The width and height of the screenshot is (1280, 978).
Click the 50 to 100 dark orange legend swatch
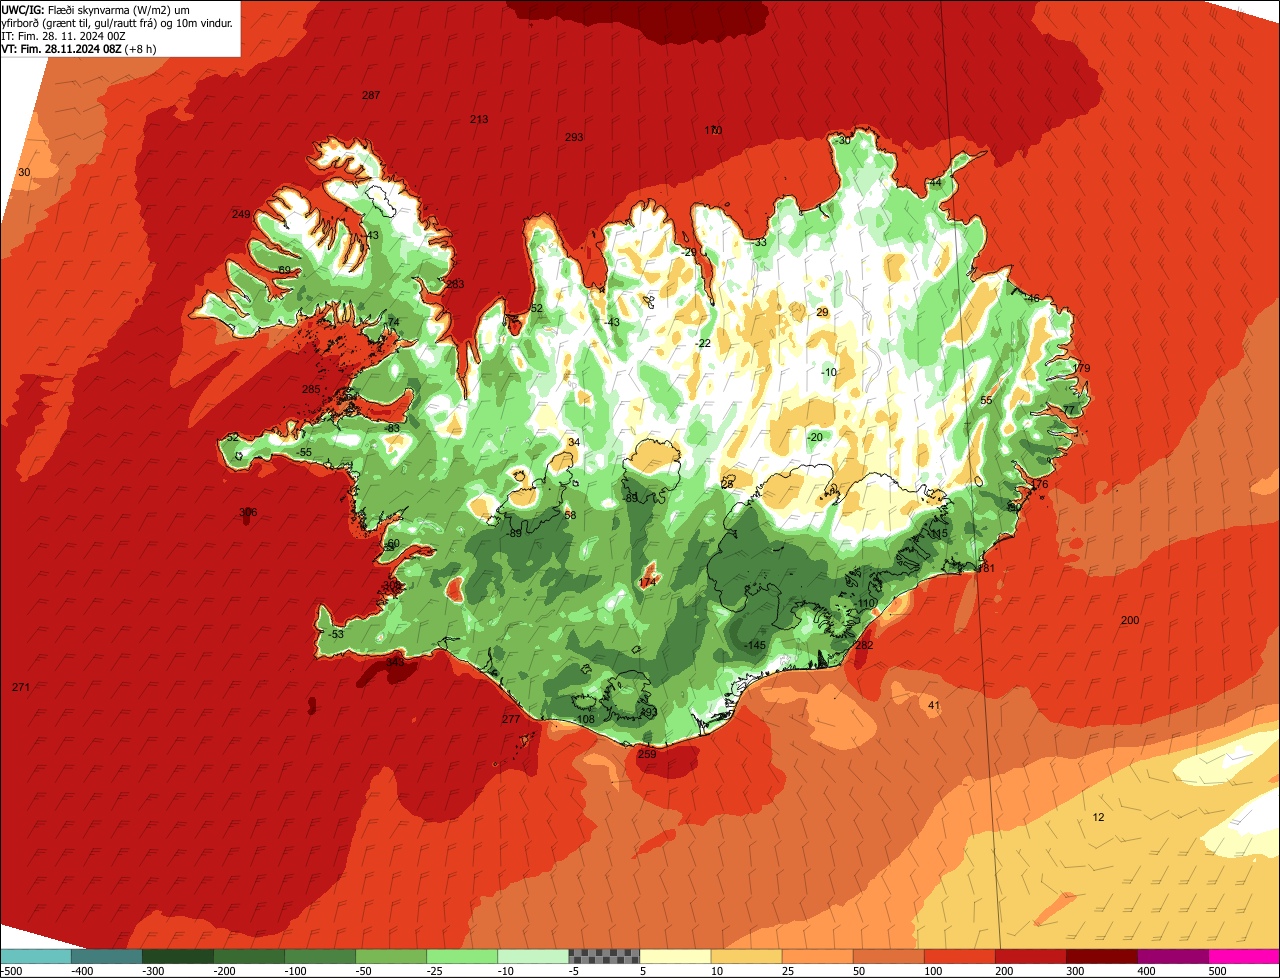pos(888,956)
